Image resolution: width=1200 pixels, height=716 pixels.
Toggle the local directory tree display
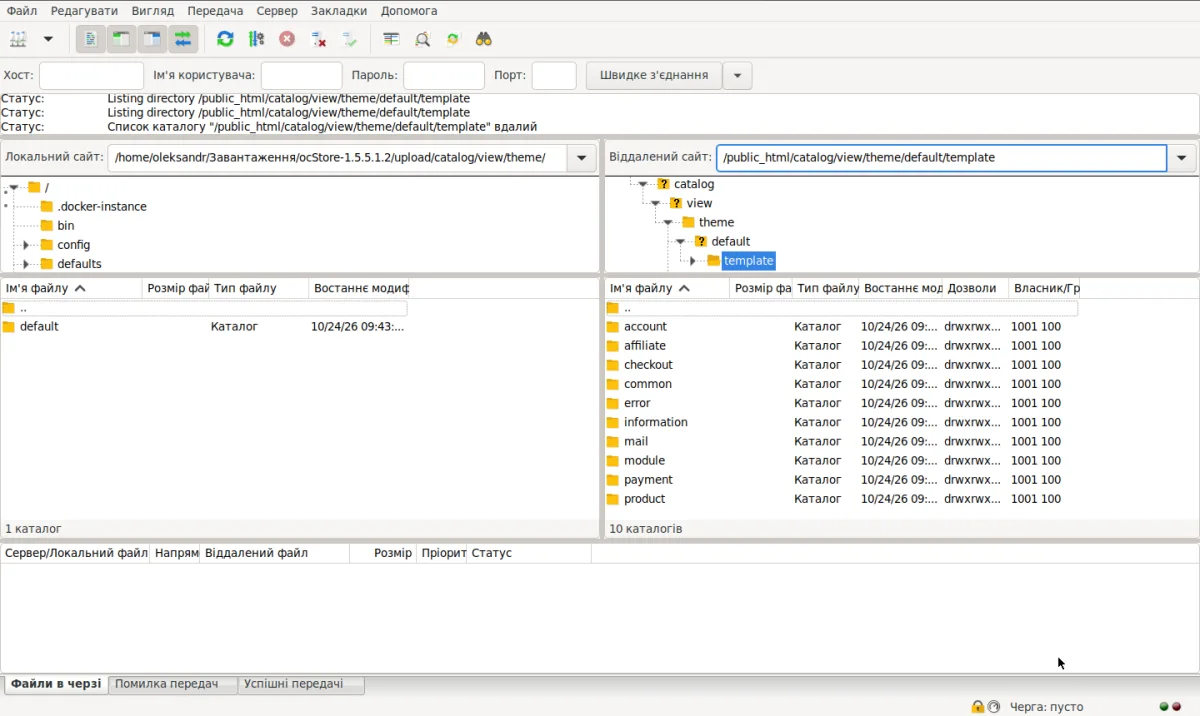point(121,39)
